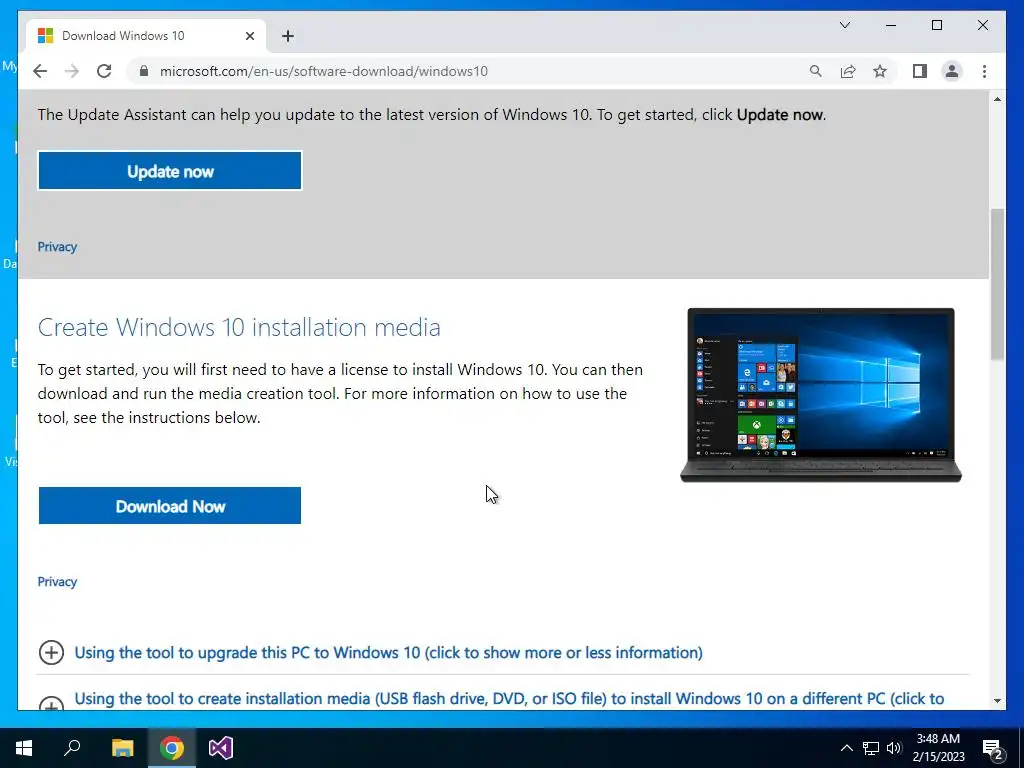
Task: Maximize the Chrome window
Action: (937, 25)
